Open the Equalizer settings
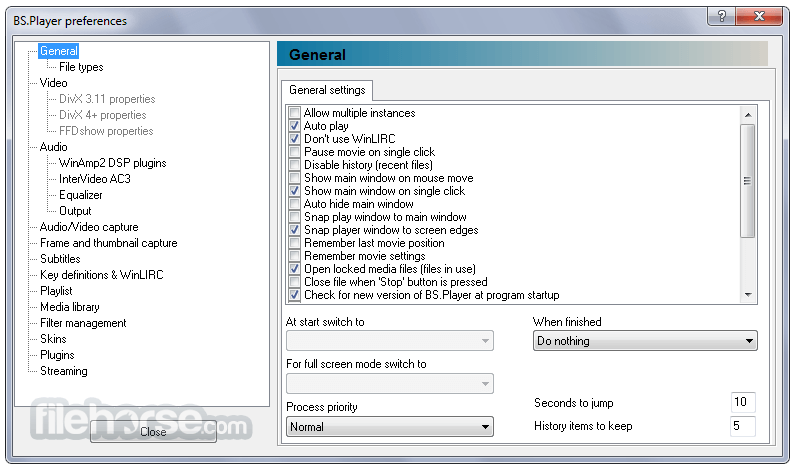This screenshot has height=470, width=794. (81, 195)
